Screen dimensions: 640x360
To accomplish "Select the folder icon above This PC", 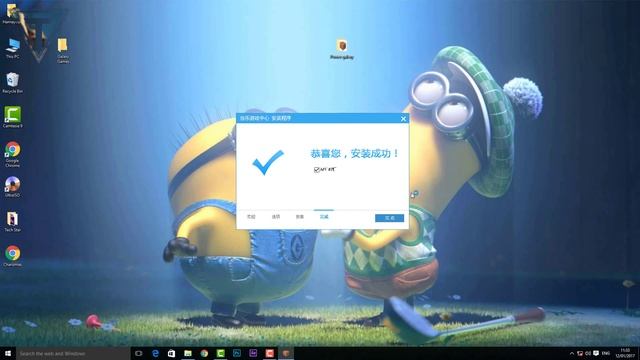I will pyautogui.click(x=12, y=13).
